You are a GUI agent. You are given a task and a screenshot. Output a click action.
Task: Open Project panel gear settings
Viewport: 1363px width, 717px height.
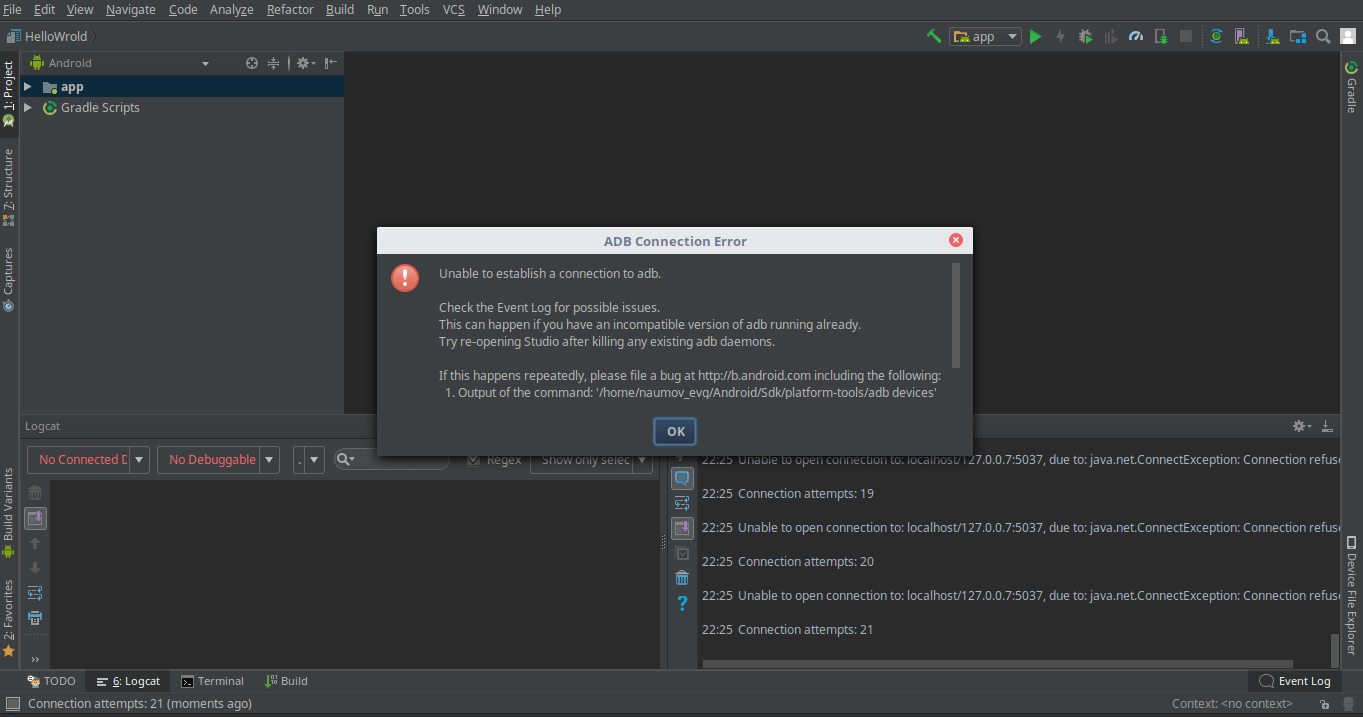point(305,63)
